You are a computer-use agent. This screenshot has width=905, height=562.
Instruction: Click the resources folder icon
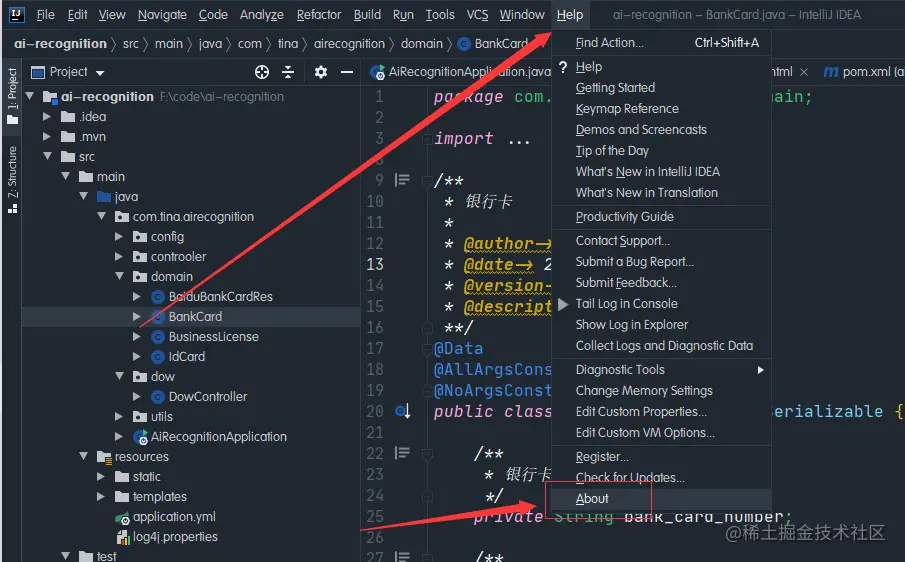(104, 457)
